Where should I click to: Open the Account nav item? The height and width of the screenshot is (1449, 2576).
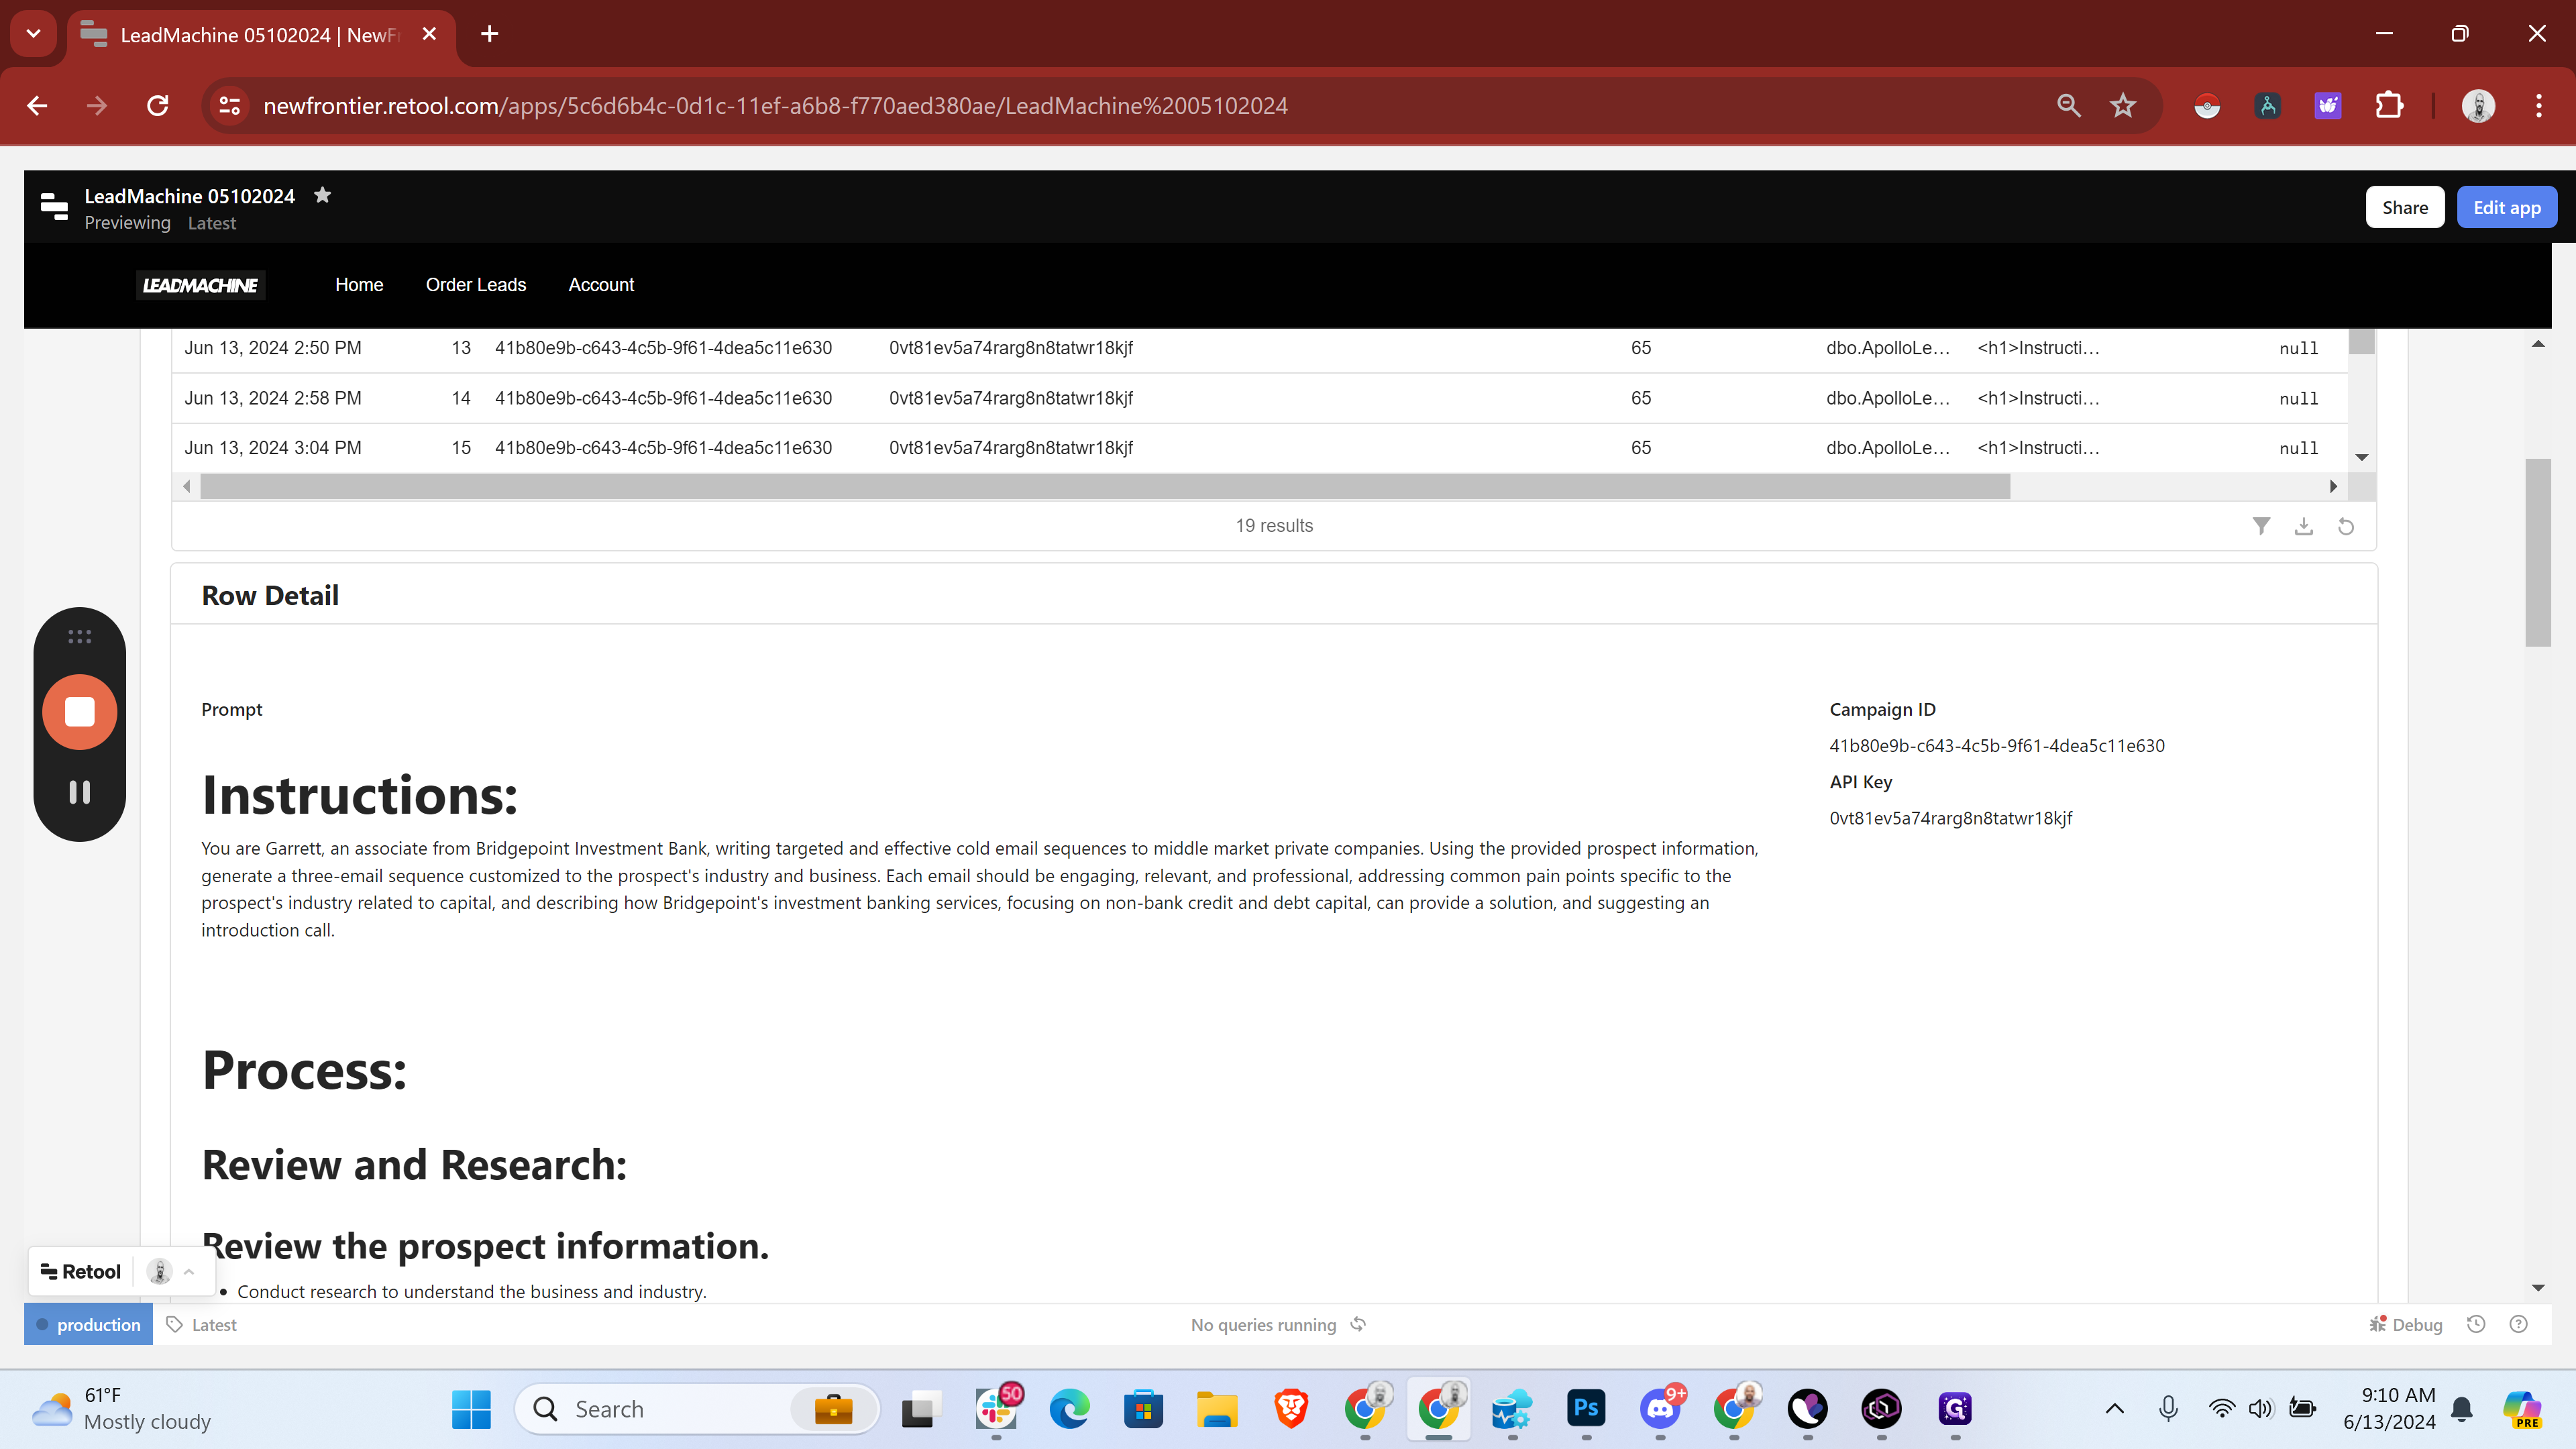click(601, 285)
